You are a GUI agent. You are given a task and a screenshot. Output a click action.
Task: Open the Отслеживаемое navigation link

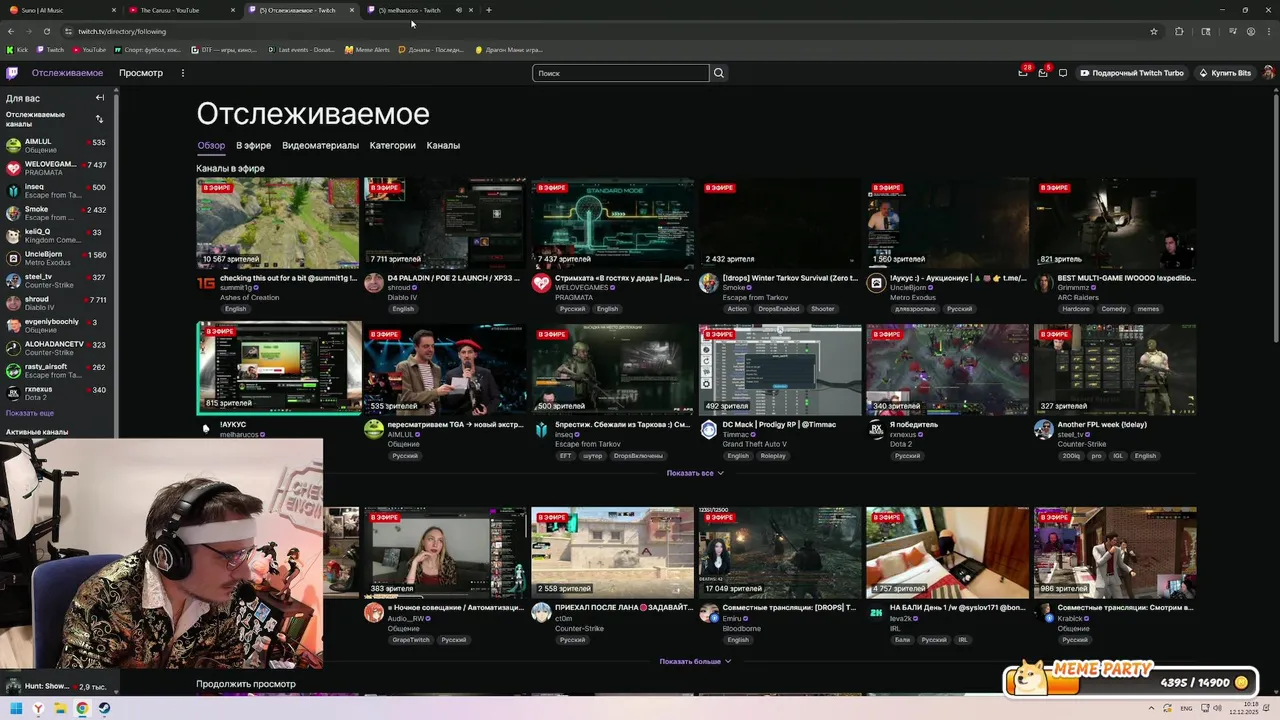(67, 73)
